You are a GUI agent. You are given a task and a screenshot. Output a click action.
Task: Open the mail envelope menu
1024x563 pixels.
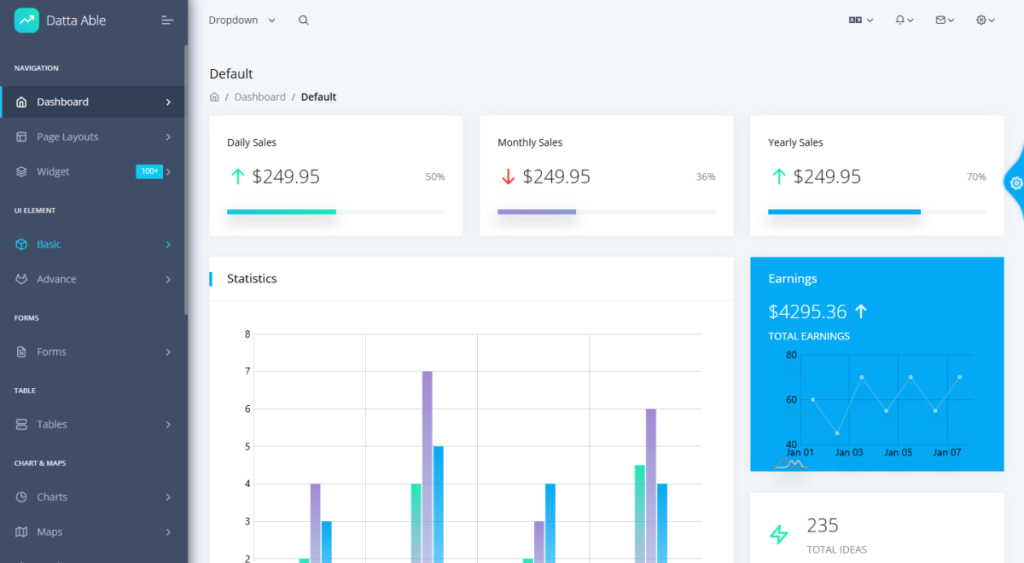point(943,20)
